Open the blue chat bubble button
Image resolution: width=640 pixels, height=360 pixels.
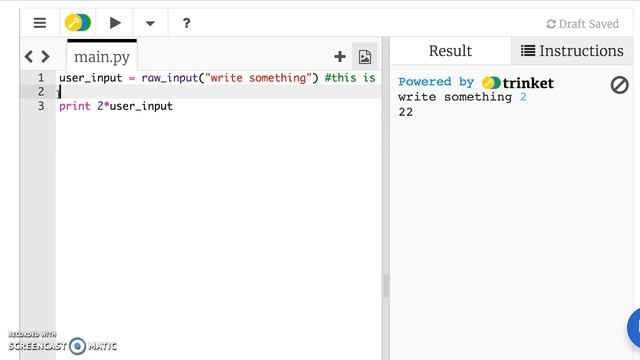(634, 328)
